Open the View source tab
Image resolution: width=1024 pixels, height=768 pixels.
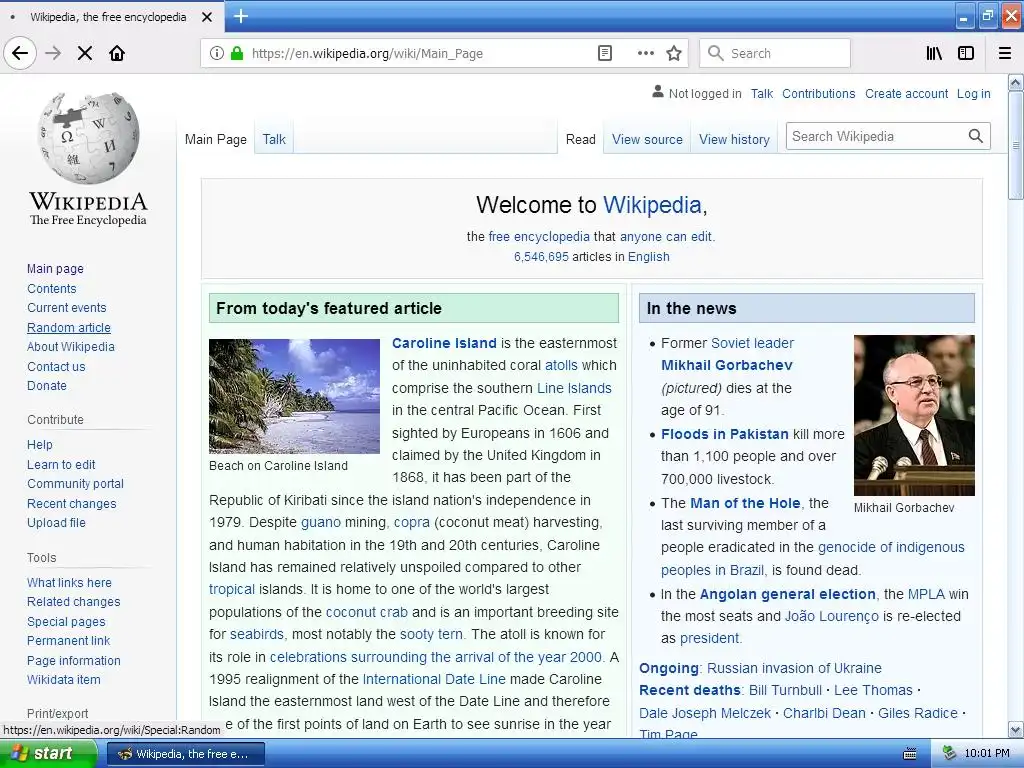[x=647, y=139]
